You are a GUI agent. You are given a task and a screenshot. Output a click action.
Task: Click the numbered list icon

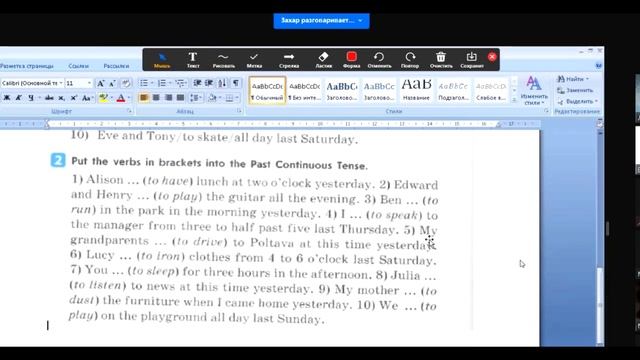[x=162, y=83]
